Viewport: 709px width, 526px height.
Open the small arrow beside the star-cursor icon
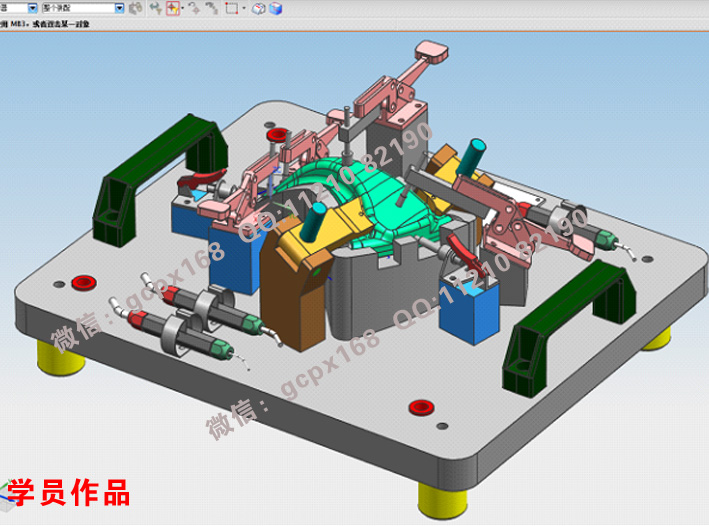click(x=182, y=8)
